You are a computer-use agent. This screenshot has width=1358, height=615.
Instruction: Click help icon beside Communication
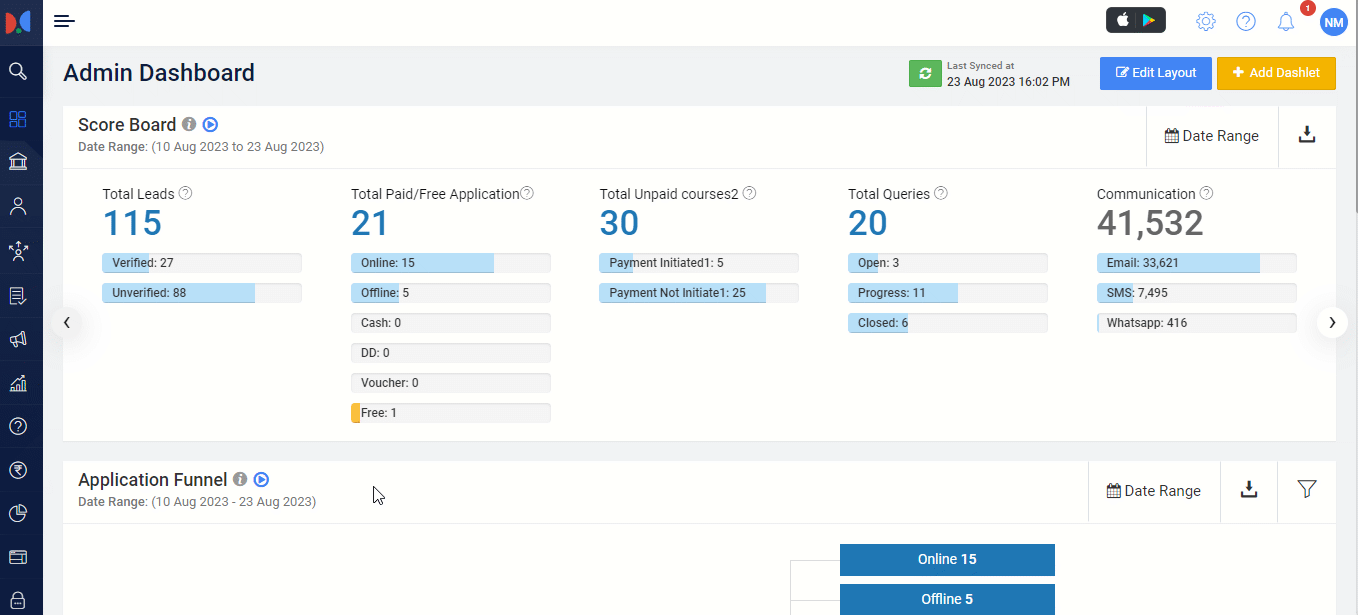point(1207,193)
